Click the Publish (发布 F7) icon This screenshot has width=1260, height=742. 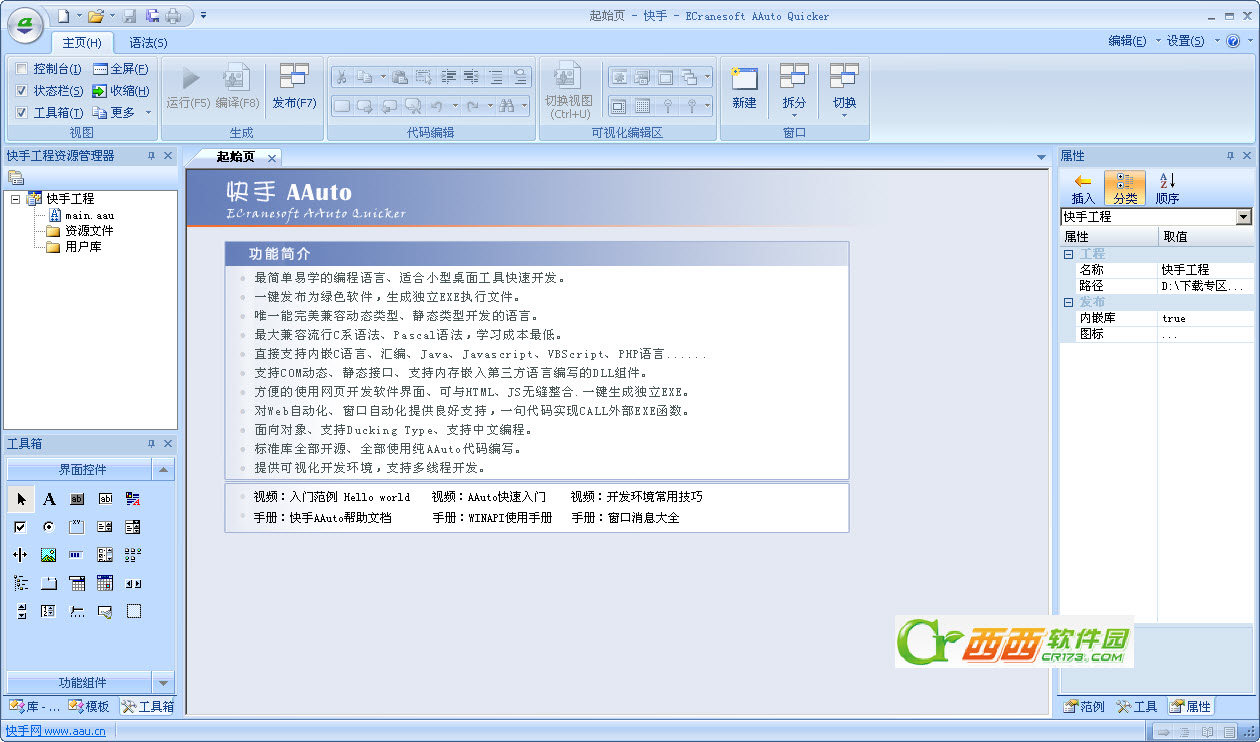pyautogui.click(x=294, y=78)
